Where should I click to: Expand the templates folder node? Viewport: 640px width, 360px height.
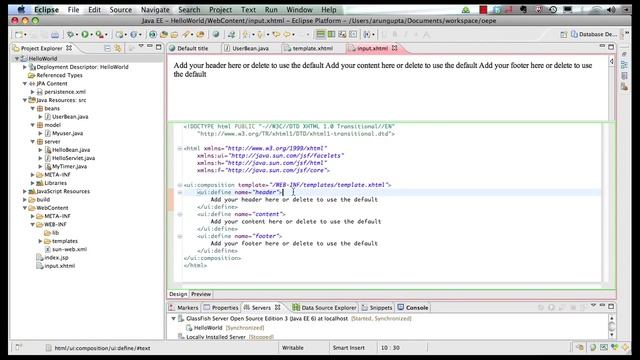click(40, 241)
